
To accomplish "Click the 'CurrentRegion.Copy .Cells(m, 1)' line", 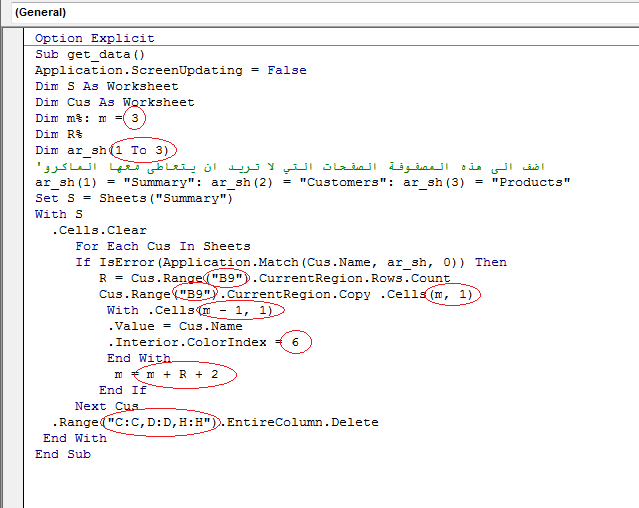I will tap(286, 294).
